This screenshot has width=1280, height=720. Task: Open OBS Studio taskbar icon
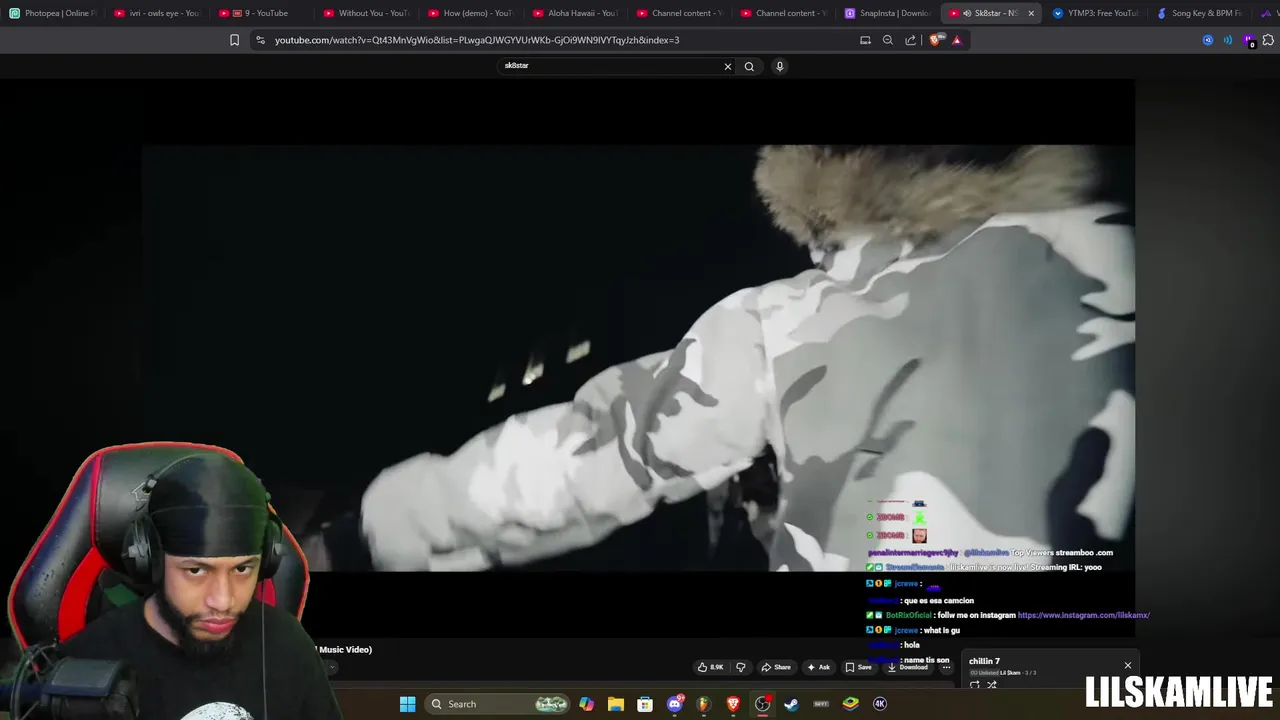(763, 704)
